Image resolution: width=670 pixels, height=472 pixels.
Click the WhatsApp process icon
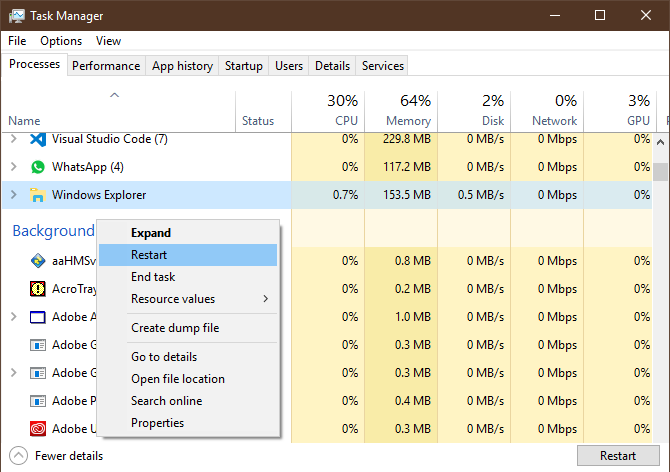[x=38, y=167]
